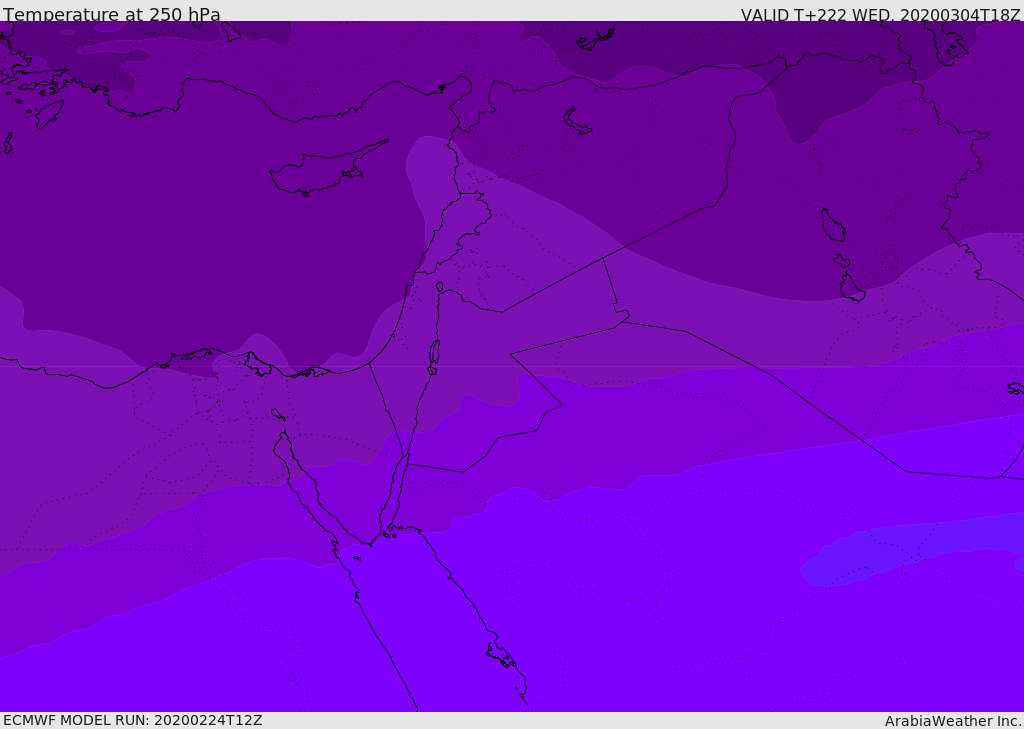This screenshot has height=729, width=1024.
Task: Click the 'ECMWF MODEL RUN: 20200224T12Z' footer text
Action: (133, 720)
